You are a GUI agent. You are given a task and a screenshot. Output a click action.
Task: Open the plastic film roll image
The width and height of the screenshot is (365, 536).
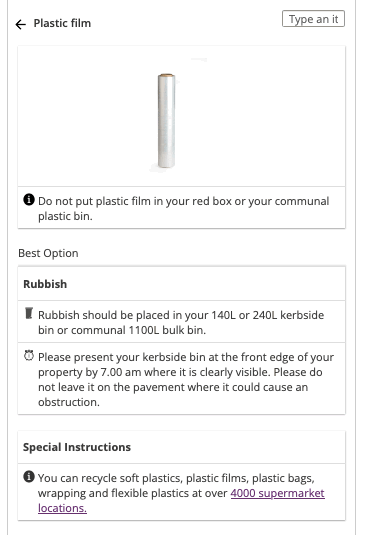[166, 121]
